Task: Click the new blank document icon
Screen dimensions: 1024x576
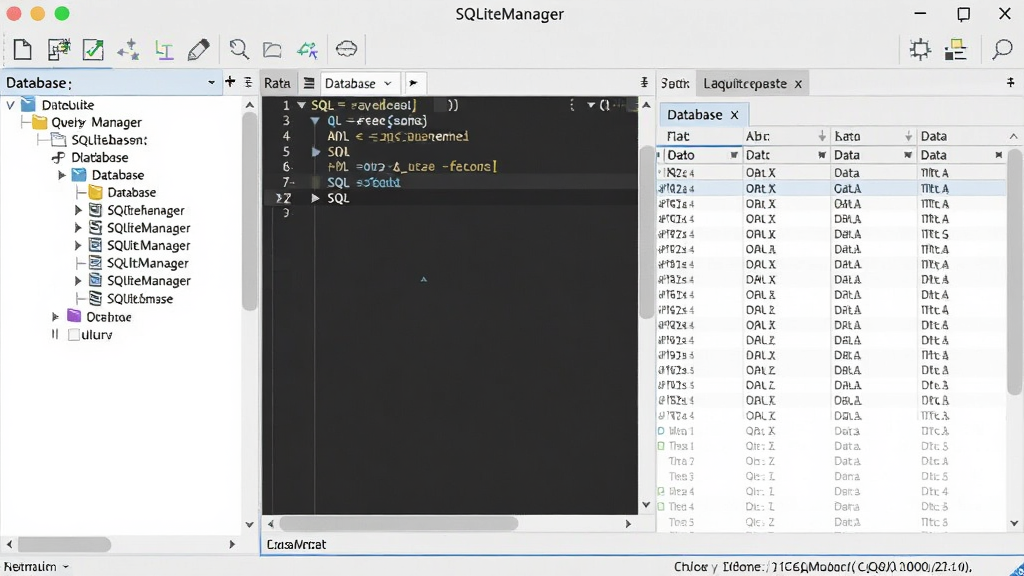Action: [x=22, y=50]
